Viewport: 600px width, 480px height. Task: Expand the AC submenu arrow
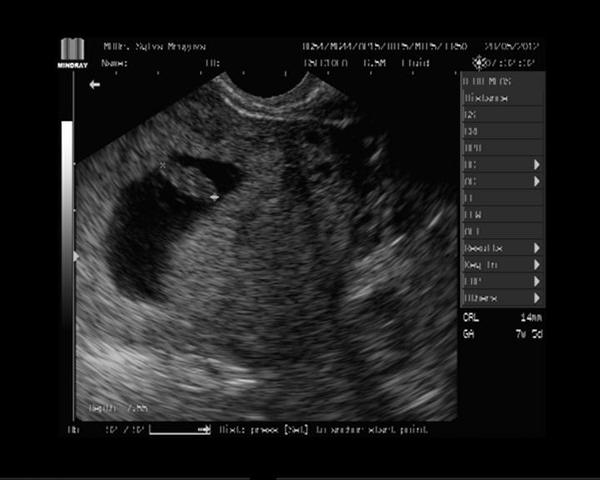point(537,181)
